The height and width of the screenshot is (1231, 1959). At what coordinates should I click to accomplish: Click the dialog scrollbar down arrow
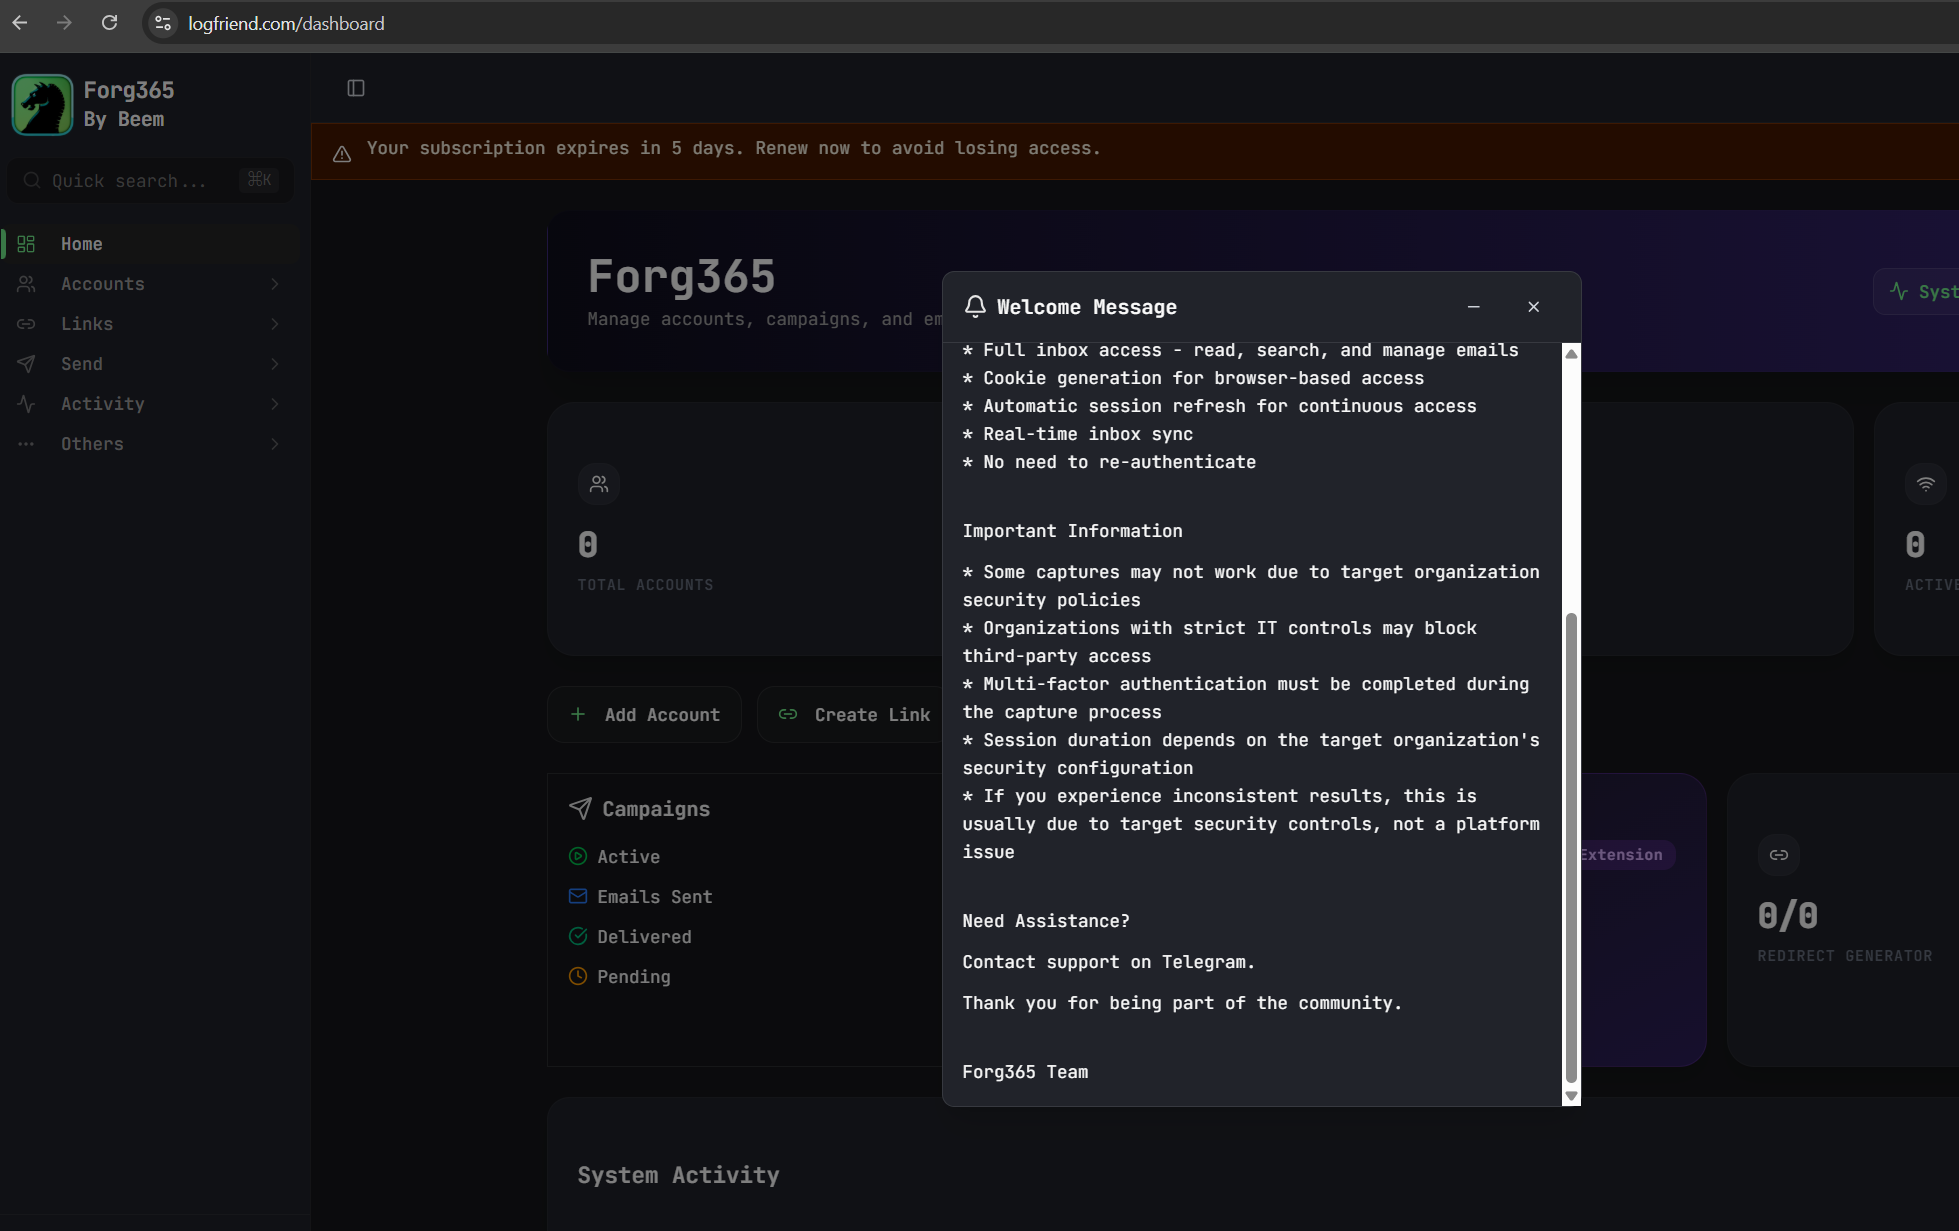[x=1571, y=1096]
